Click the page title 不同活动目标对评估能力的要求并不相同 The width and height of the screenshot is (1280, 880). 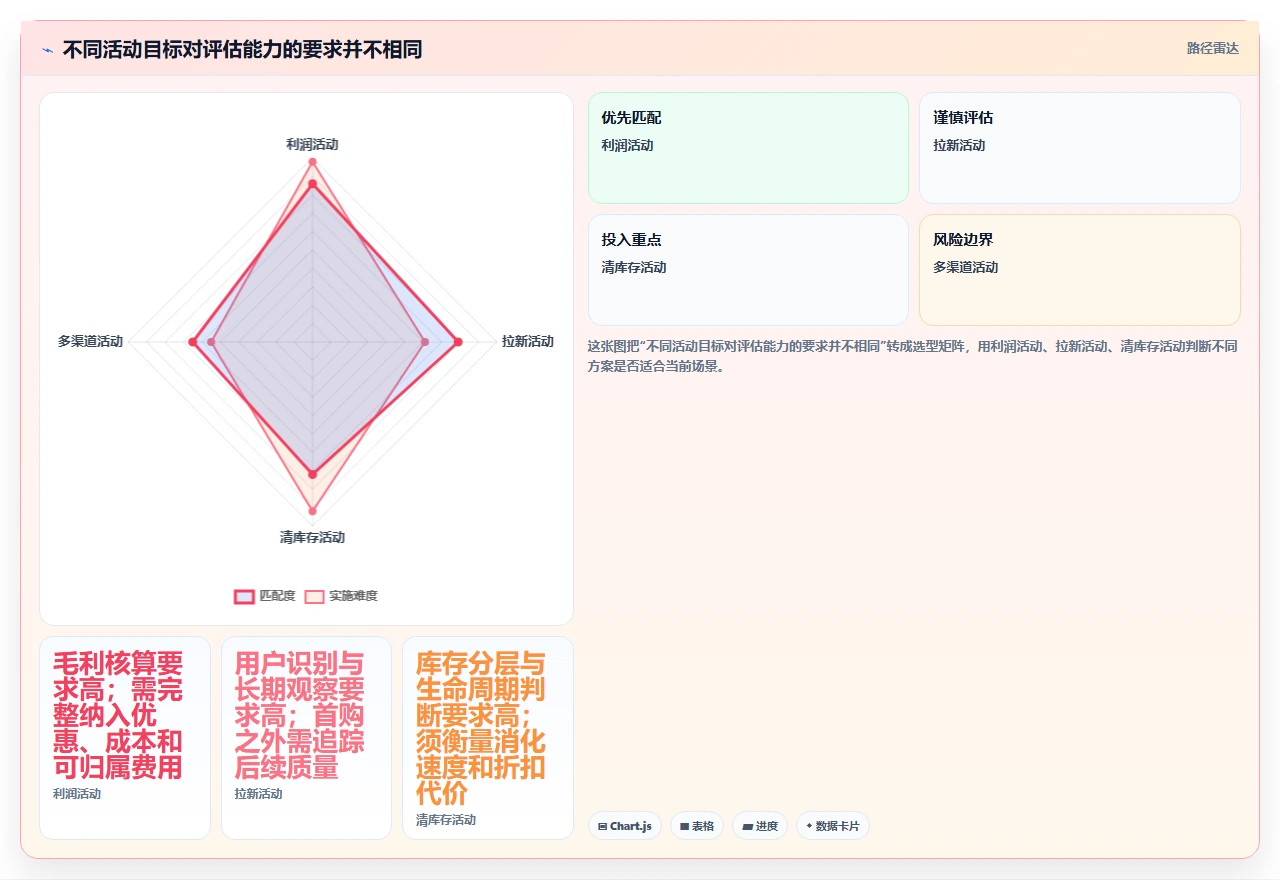pyautogui.click(x=242, y=49)
